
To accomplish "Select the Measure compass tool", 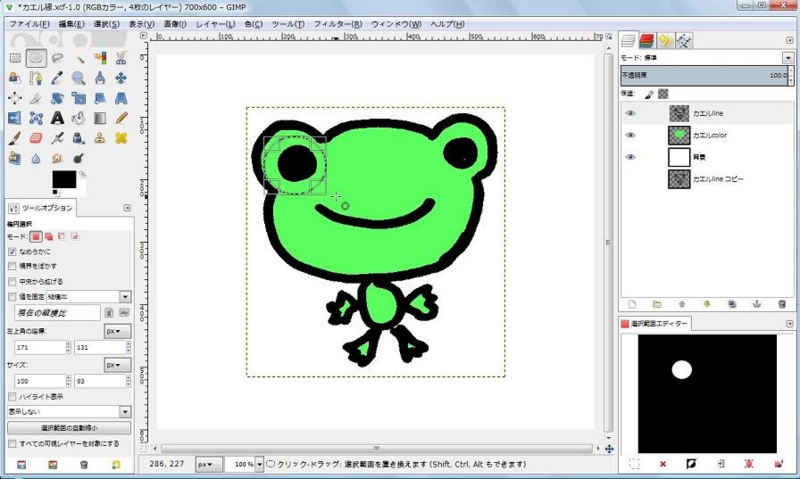I will (100, 78).
